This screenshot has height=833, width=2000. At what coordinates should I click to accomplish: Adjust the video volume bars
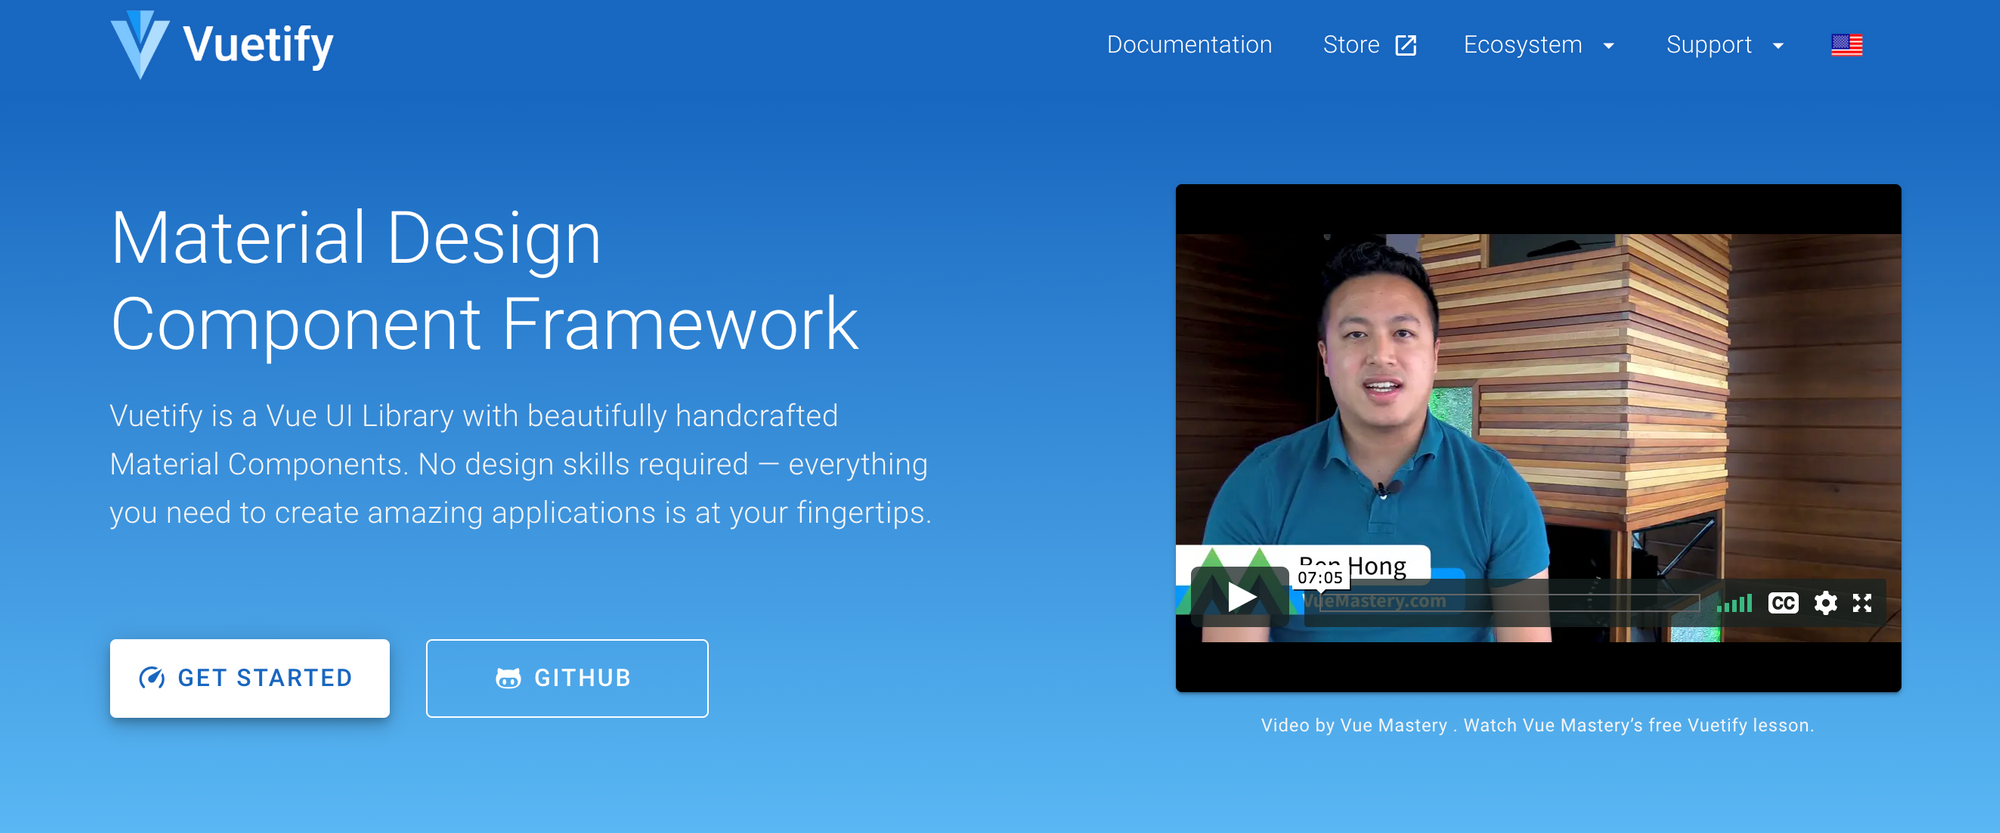1734,603
